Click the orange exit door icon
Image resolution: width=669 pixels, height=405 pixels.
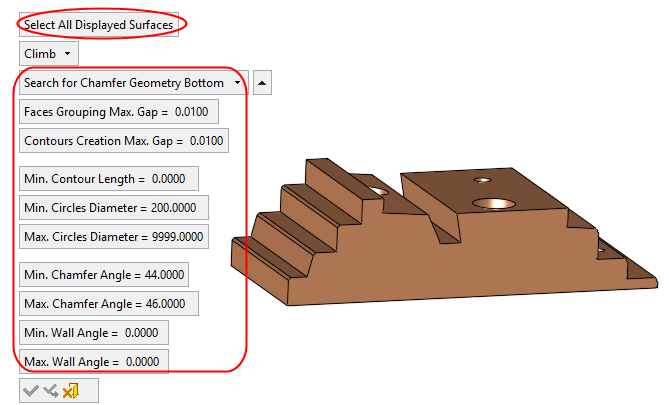(70, 391)
